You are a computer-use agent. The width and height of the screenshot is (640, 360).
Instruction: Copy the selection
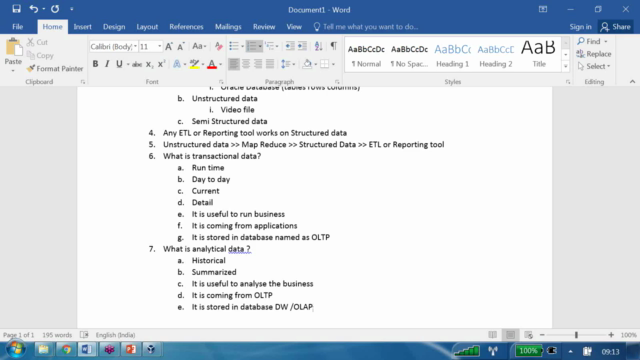point(40,56)
